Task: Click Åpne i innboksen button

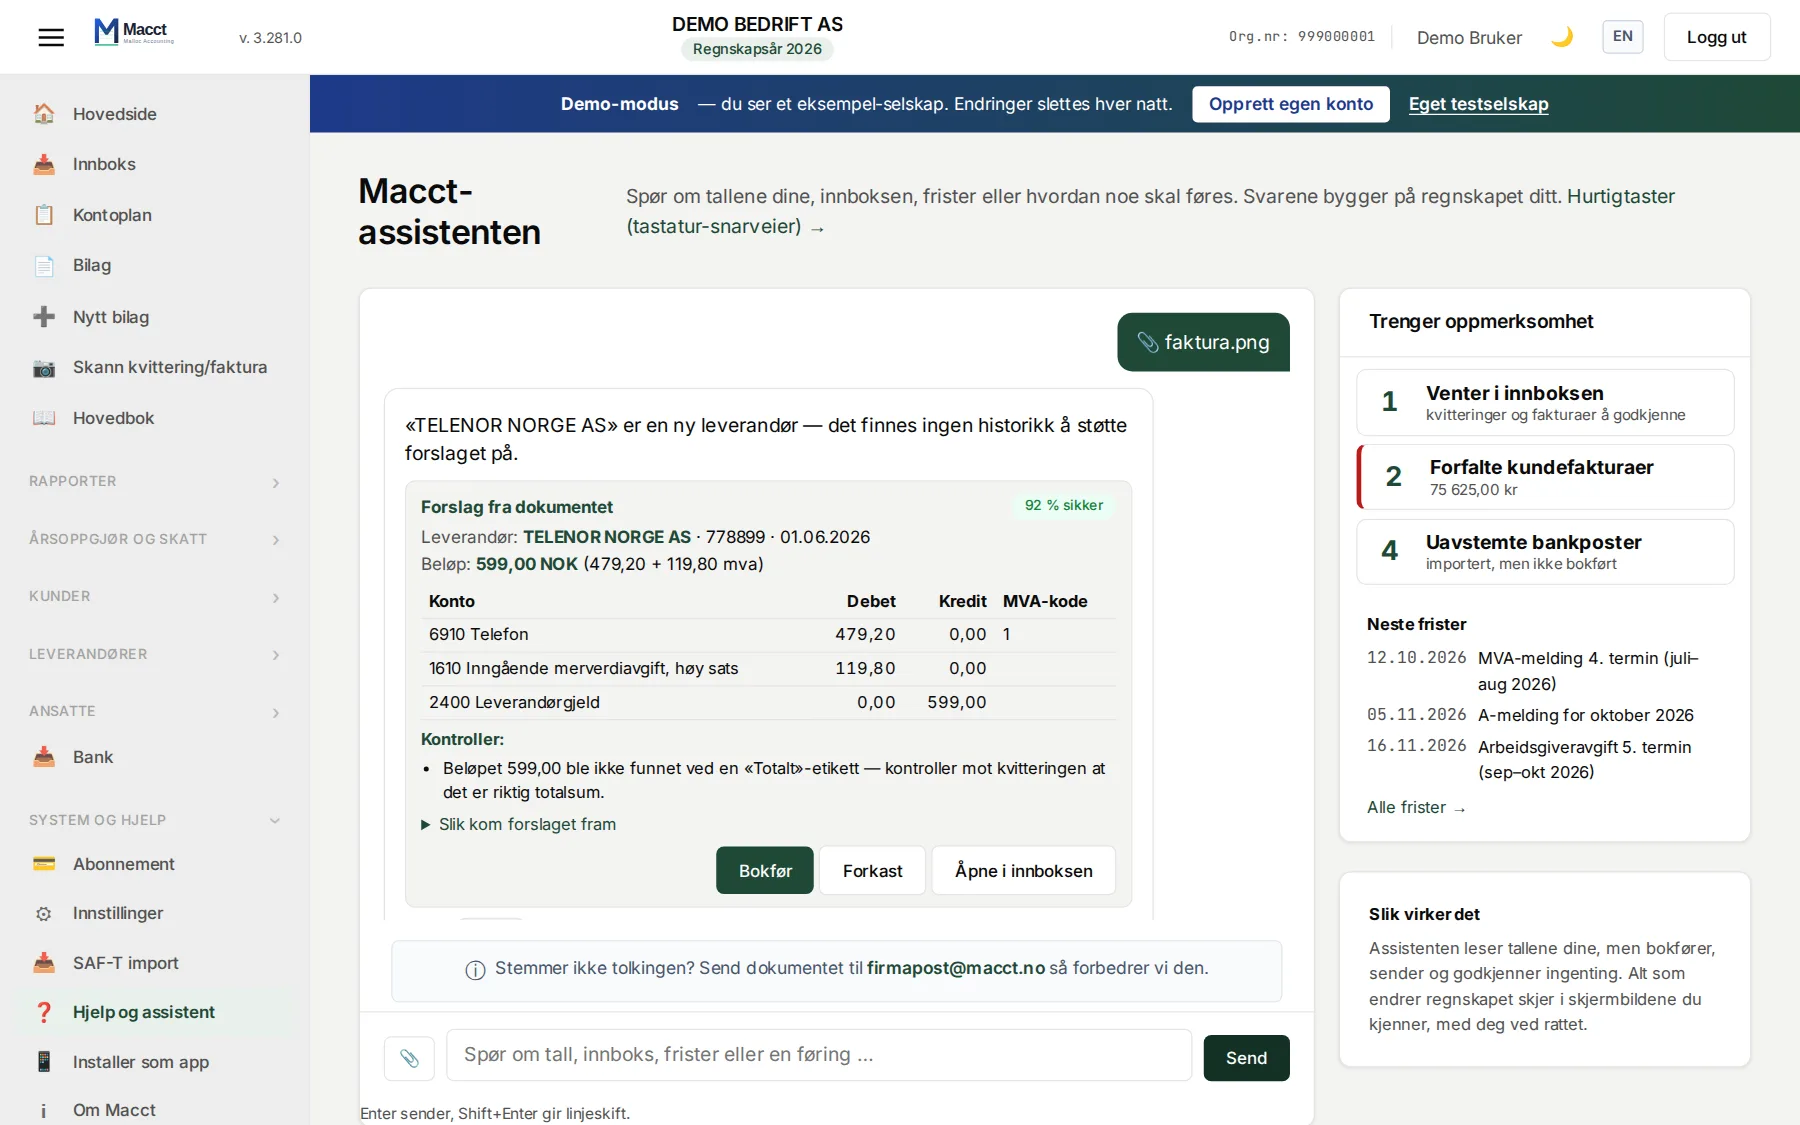Action: coord(1023,870)
